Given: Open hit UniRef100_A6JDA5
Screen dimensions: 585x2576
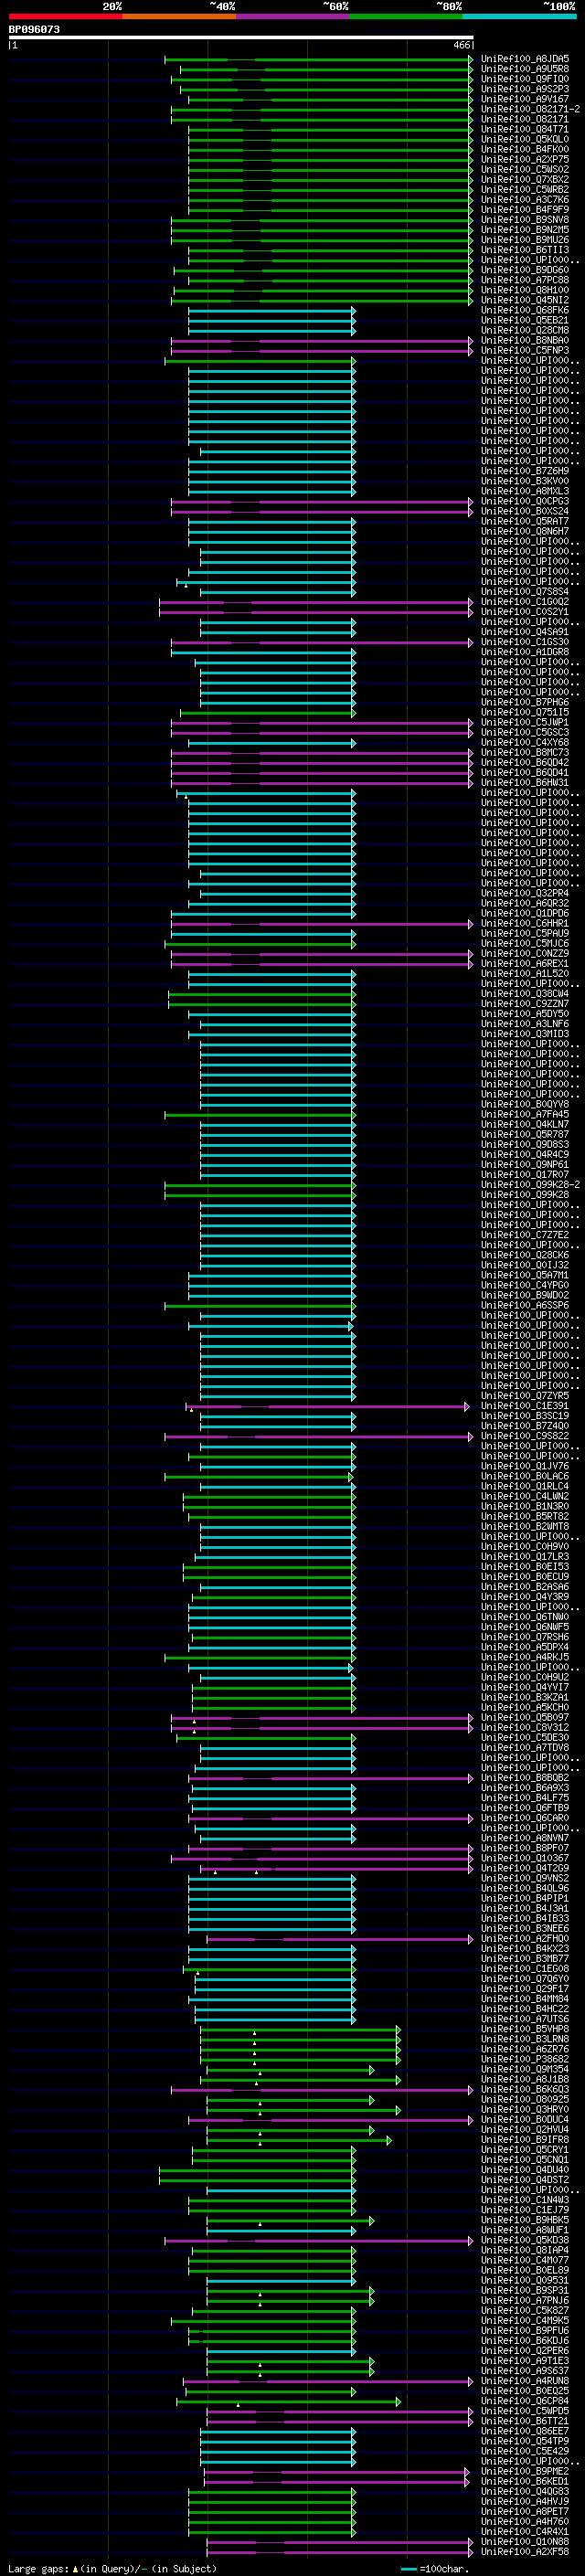Looking at the screenshot, I should pos(525,59).
